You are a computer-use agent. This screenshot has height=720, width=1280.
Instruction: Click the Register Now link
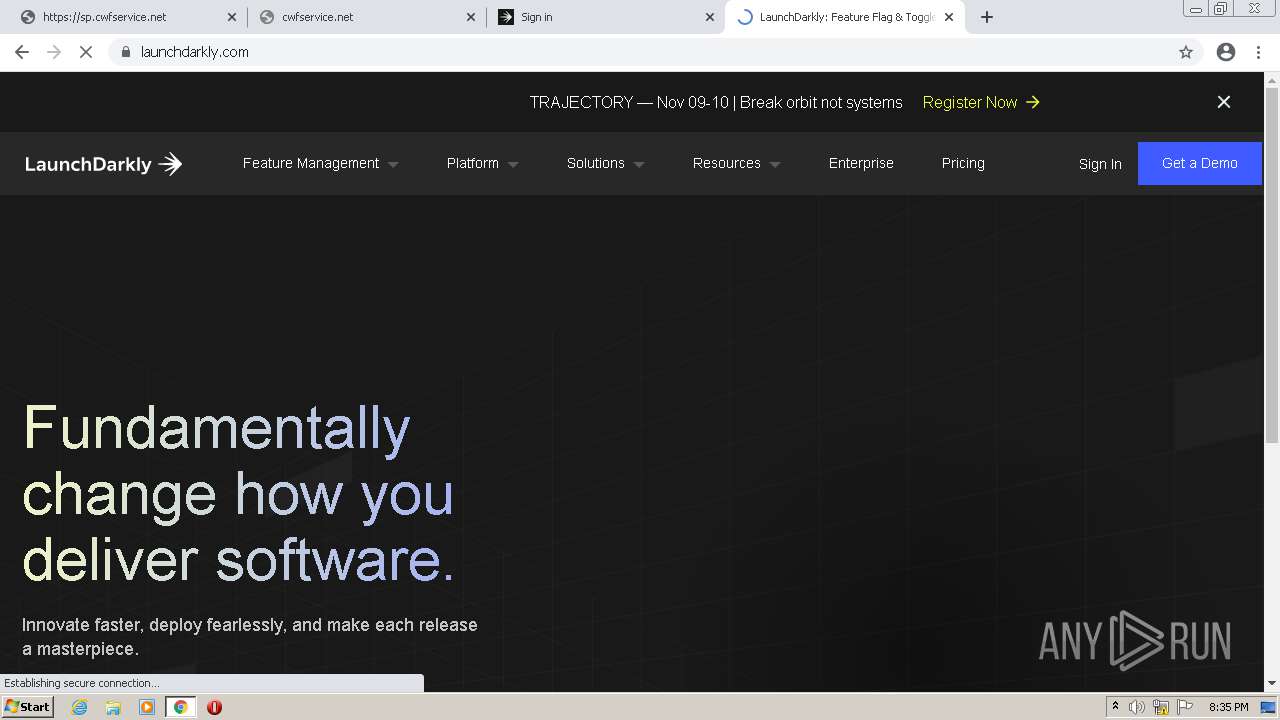coord(981,102)
